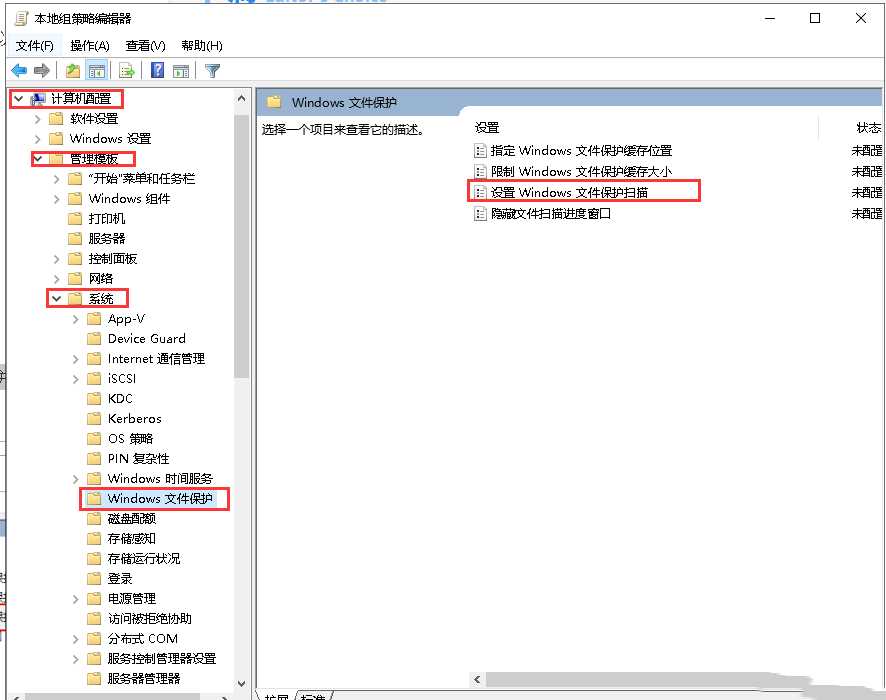The image size is (886, 700).
Task: Click the Forward arrow toolbar icon
Action: pyautogui.click(x=42, y=71)
